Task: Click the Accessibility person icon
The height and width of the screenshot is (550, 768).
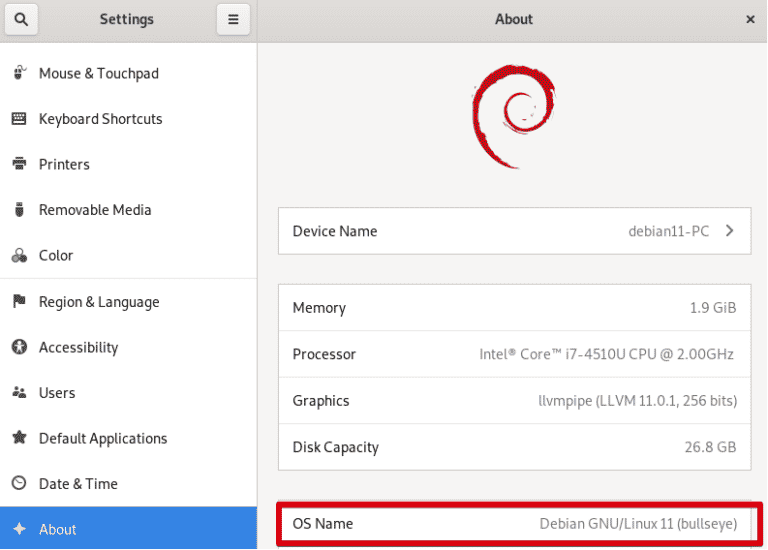Action: tap(19, 347)
